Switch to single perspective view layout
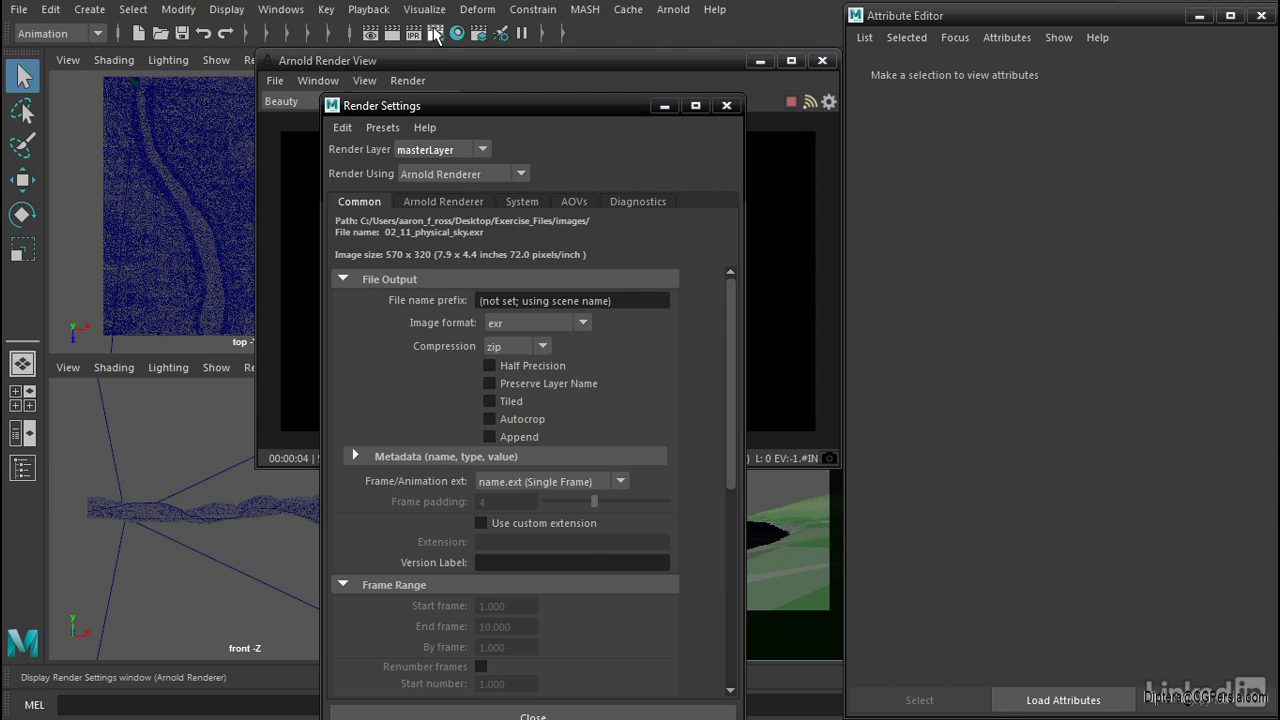Image resolution: width=1280 pixels, height=720 pixels. [x=23, y=363]
